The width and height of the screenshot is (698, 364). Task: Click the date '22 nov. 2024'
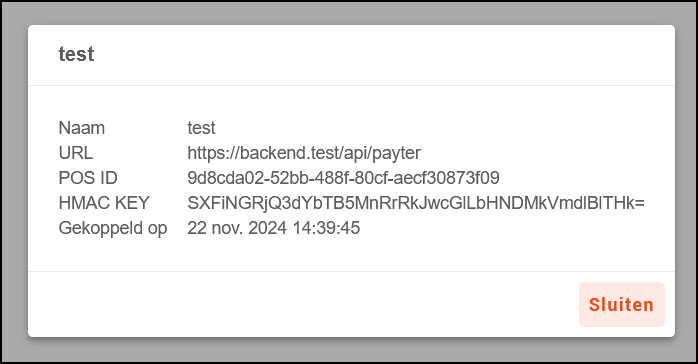237,228
